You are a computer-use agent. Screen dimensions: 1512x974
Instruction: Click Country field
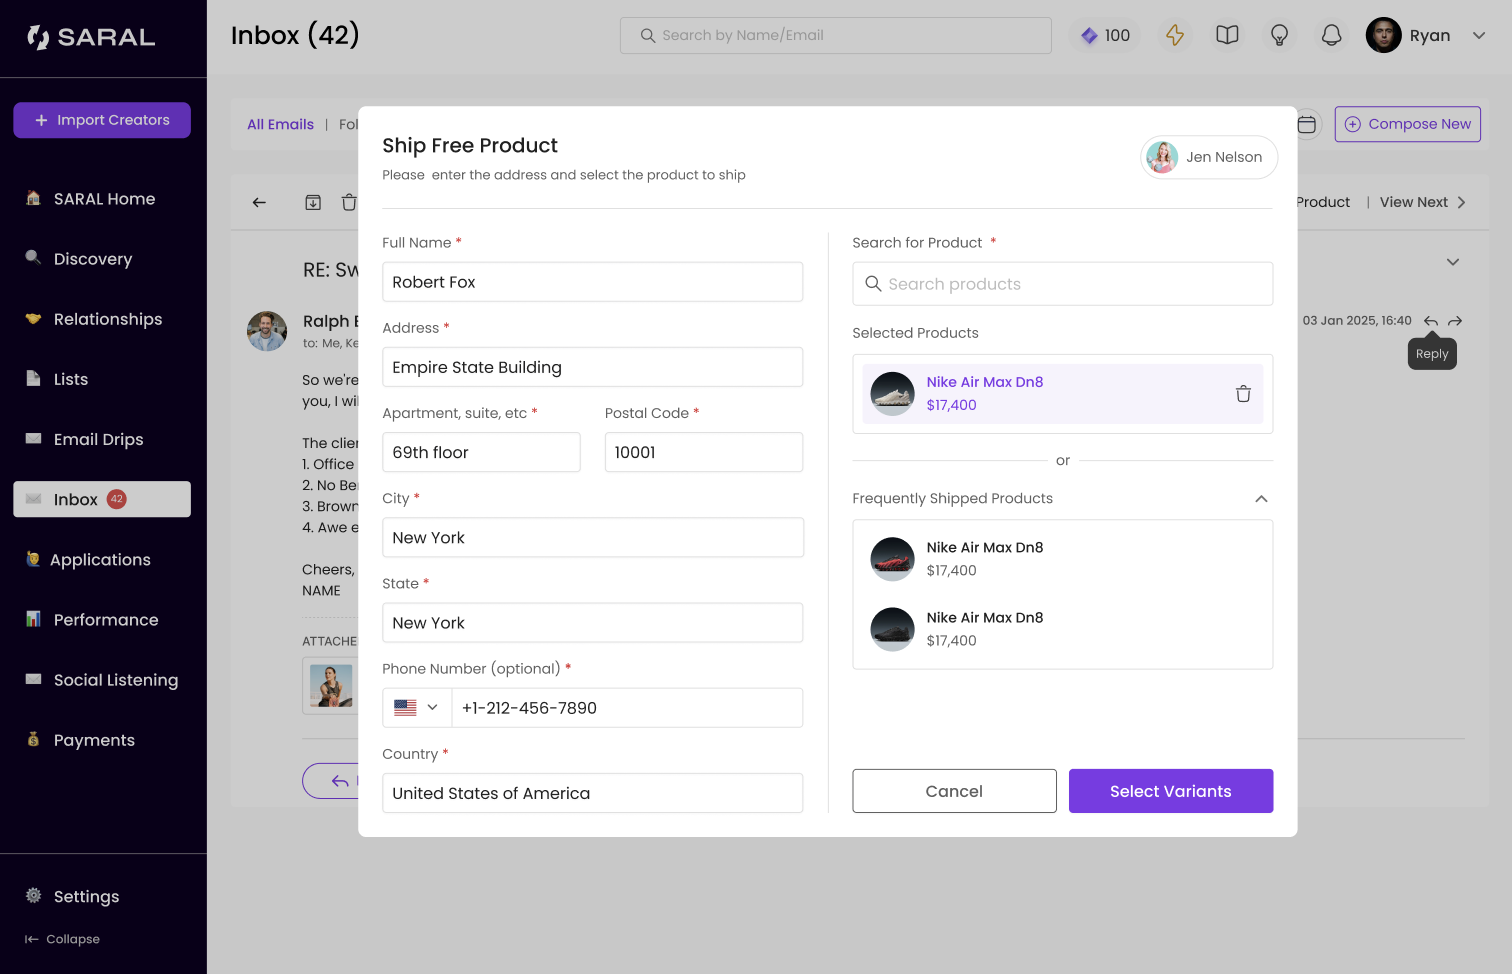(592, 793)
